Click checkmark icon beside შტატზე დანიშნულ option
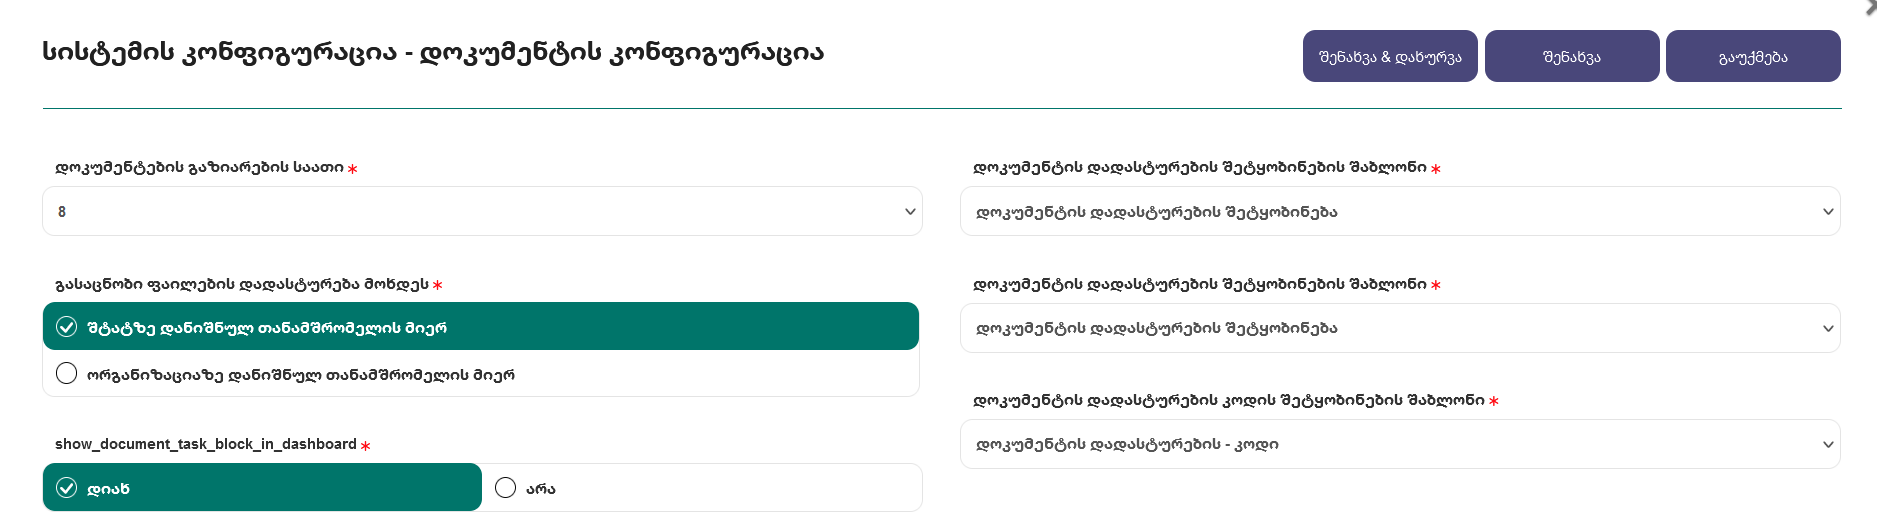The width and height of the screenshot is (1877, 531). click(66, 327)
